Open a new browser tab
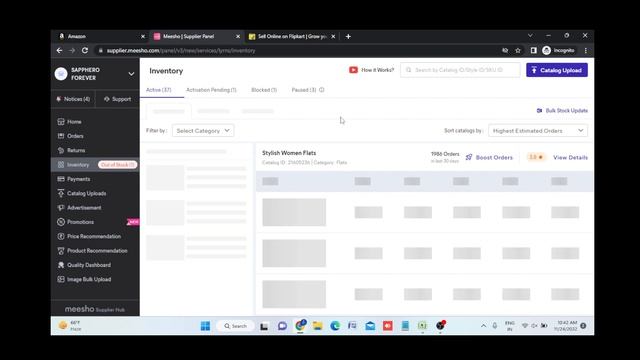640x360 pixels. tap(348, 36)
